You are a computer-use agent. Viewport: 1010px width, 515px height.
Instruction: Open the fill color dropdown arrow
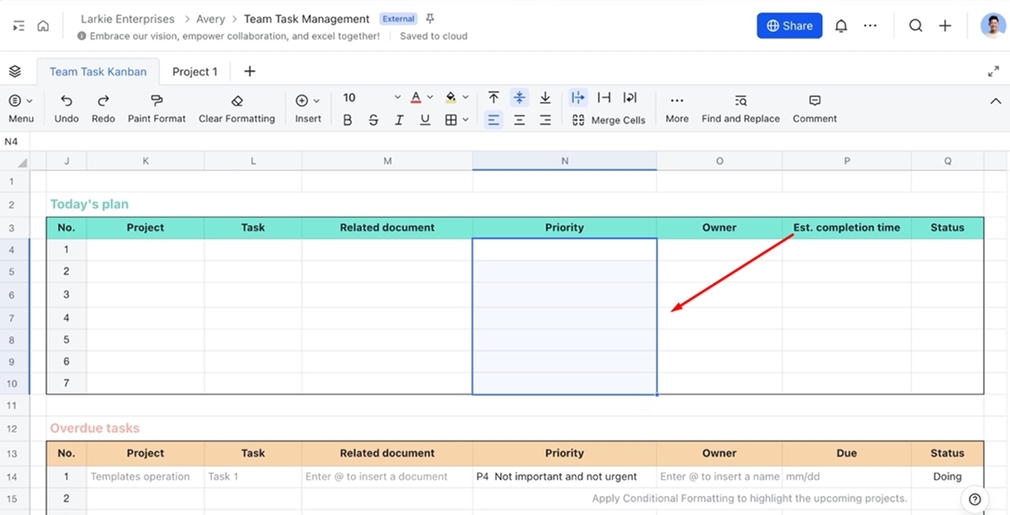[x=466, y=98]
